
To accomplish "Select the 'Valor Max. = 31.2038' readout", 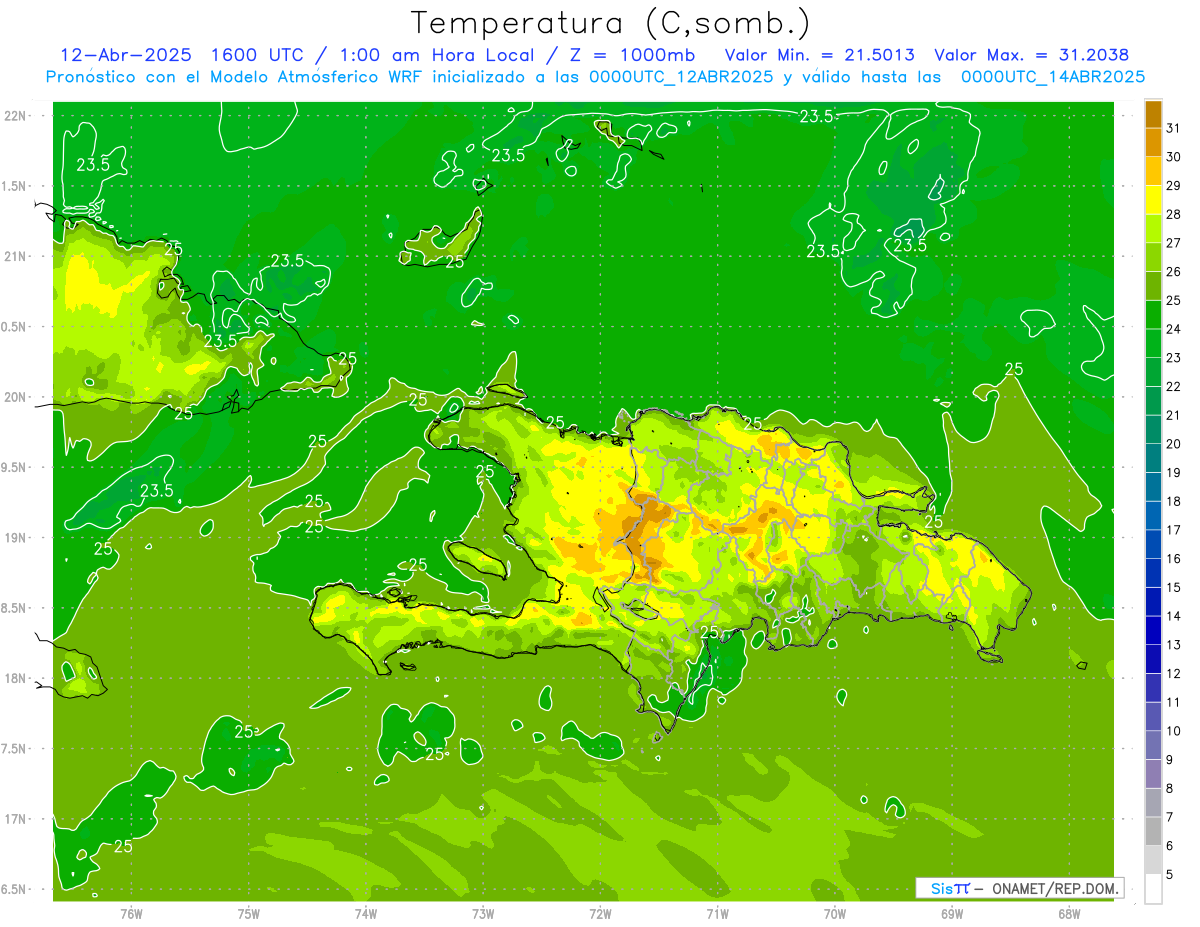I will click(x=1032, y=54).
